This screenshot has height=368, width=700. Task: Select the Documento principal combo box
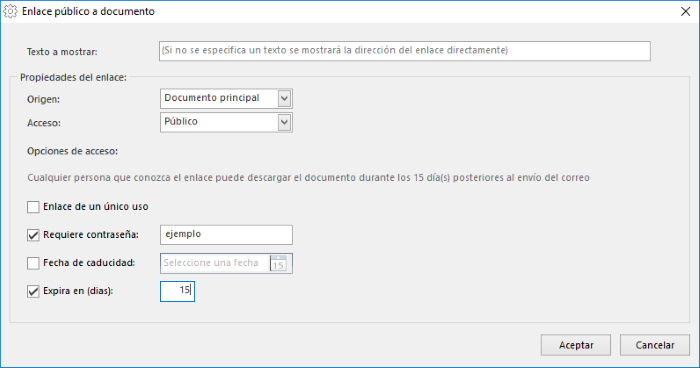coord(226,98)
